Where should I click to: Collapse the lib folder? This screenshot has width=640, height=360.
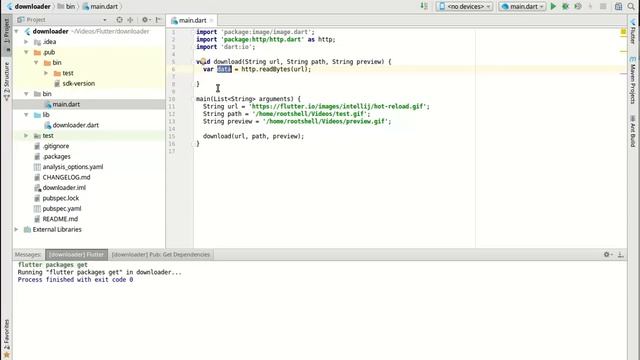pyautogui.click(x=26, y=115)
